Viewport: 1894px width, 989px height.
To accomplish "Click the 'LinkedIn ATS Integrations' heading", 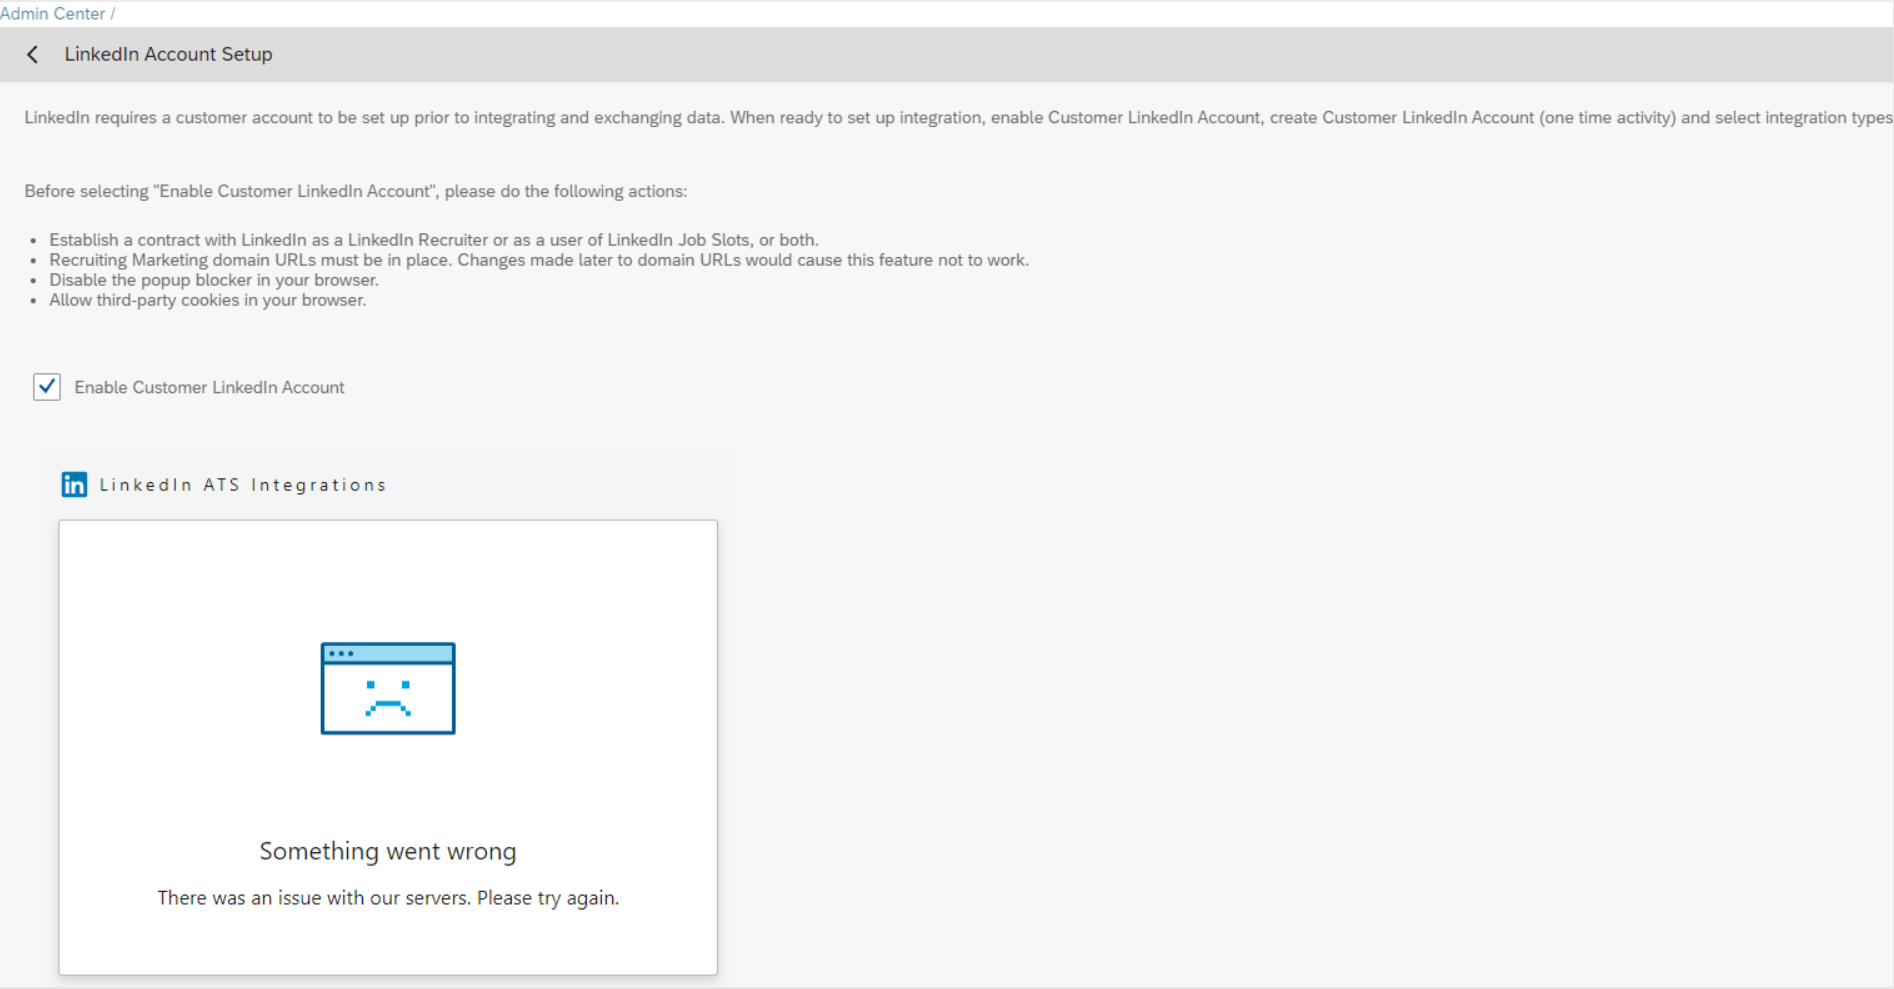I will click(x=243, y=485).
